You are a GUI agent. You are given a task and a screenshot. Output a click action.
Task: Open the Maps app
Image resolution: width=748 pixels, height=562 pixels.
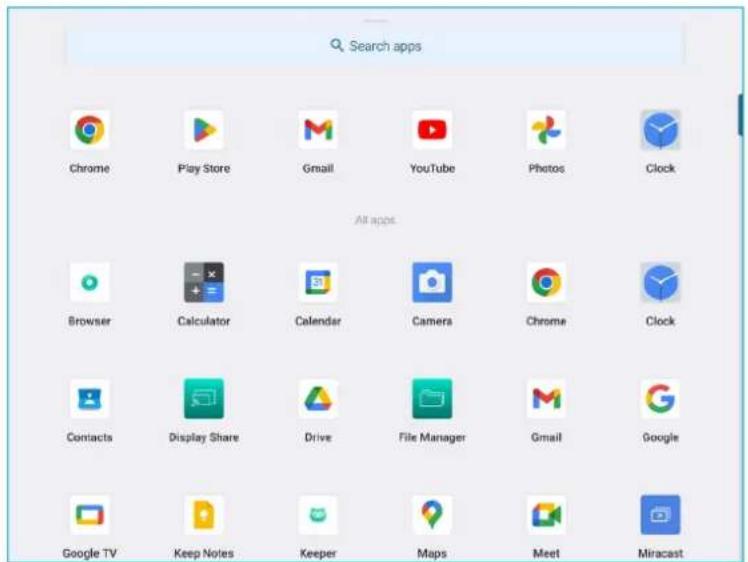(x=432, y=515)
